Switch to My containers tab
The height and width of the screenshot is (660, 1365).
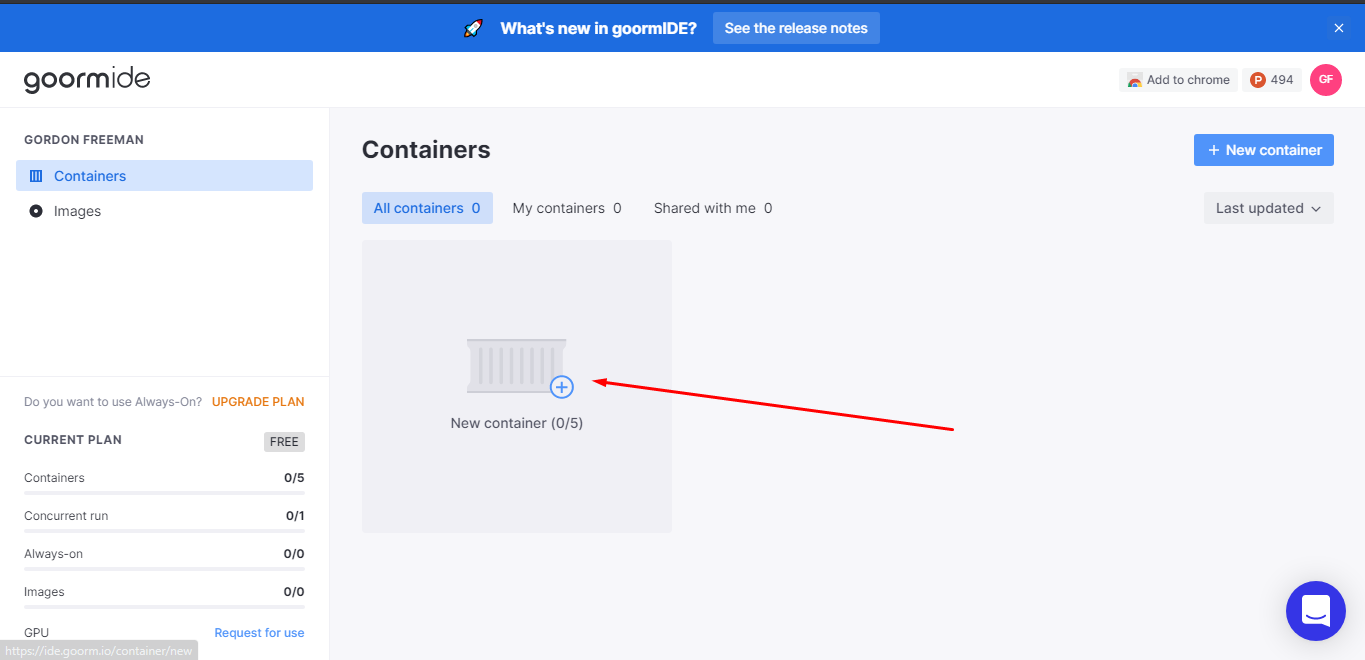(567, 208)
